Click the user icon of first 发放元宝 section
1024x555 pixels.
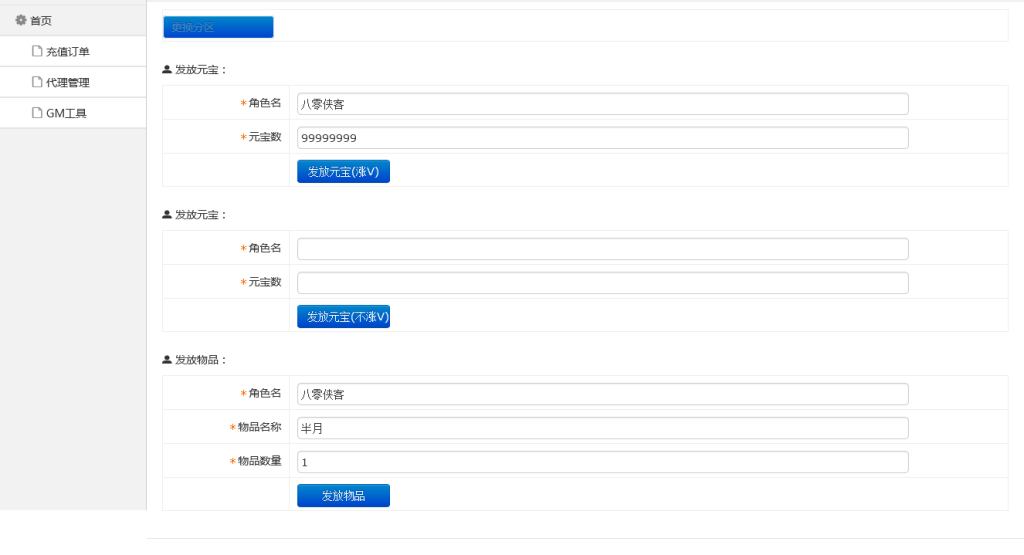coord(167,69)
